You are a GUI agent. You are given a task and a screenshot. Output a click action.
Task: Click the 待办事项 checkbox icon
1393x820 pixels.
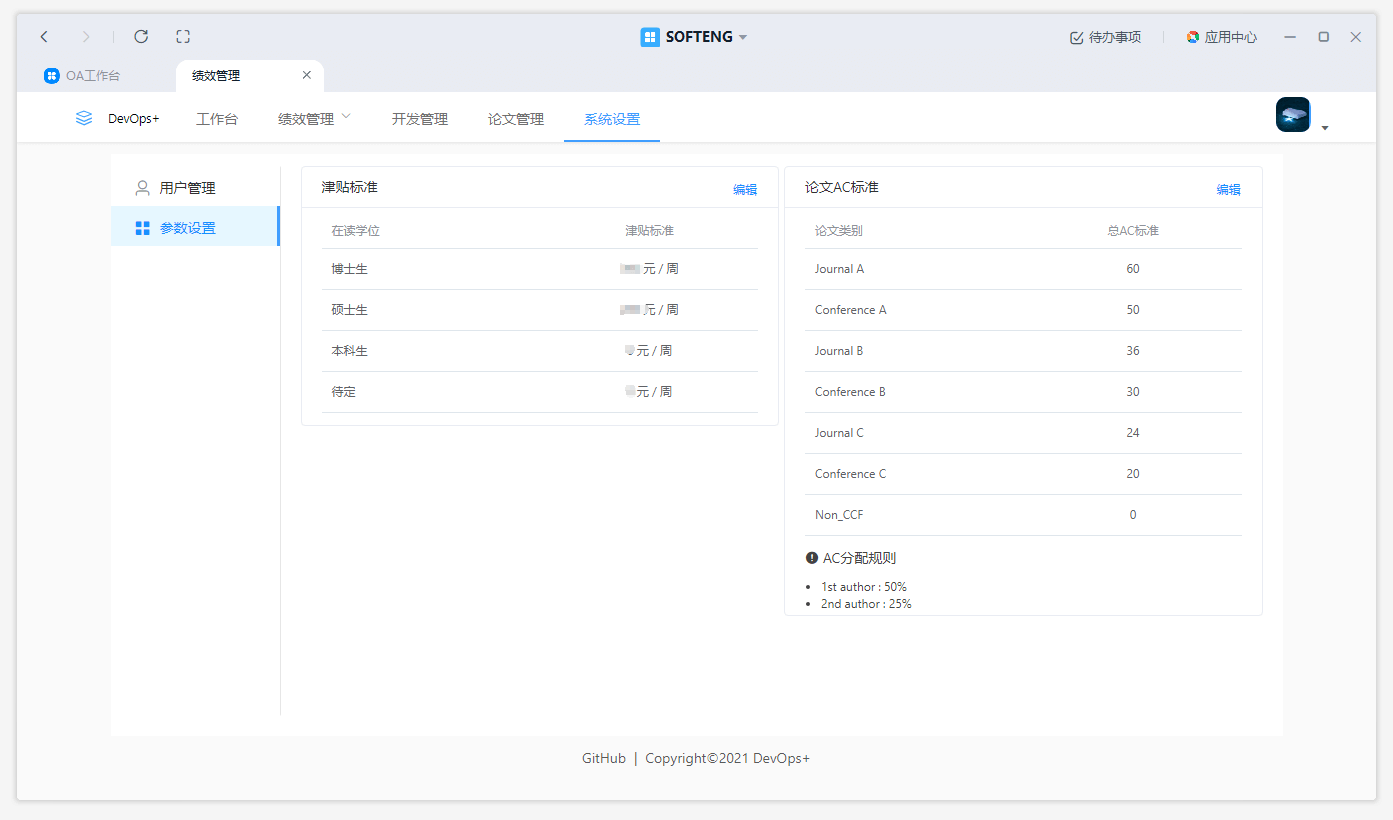coord(1077,38)
